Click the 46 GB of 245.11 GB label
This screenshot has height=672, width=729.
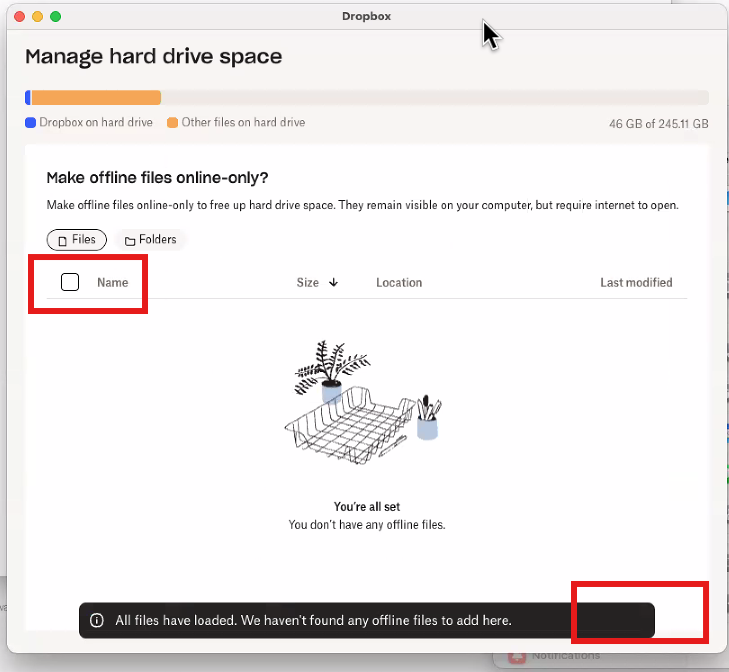658,124
